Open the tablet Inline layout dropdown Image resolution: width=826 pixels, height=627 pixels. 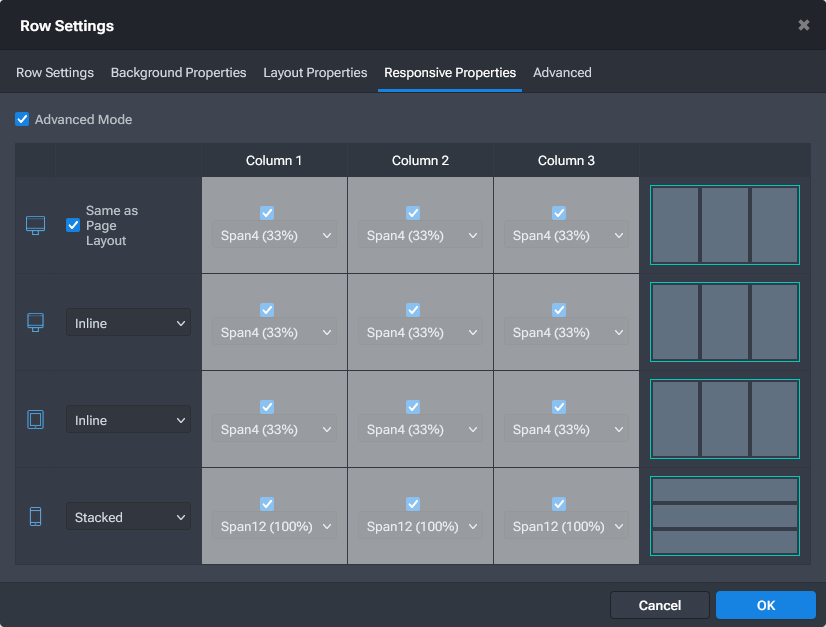click(128, 419)
